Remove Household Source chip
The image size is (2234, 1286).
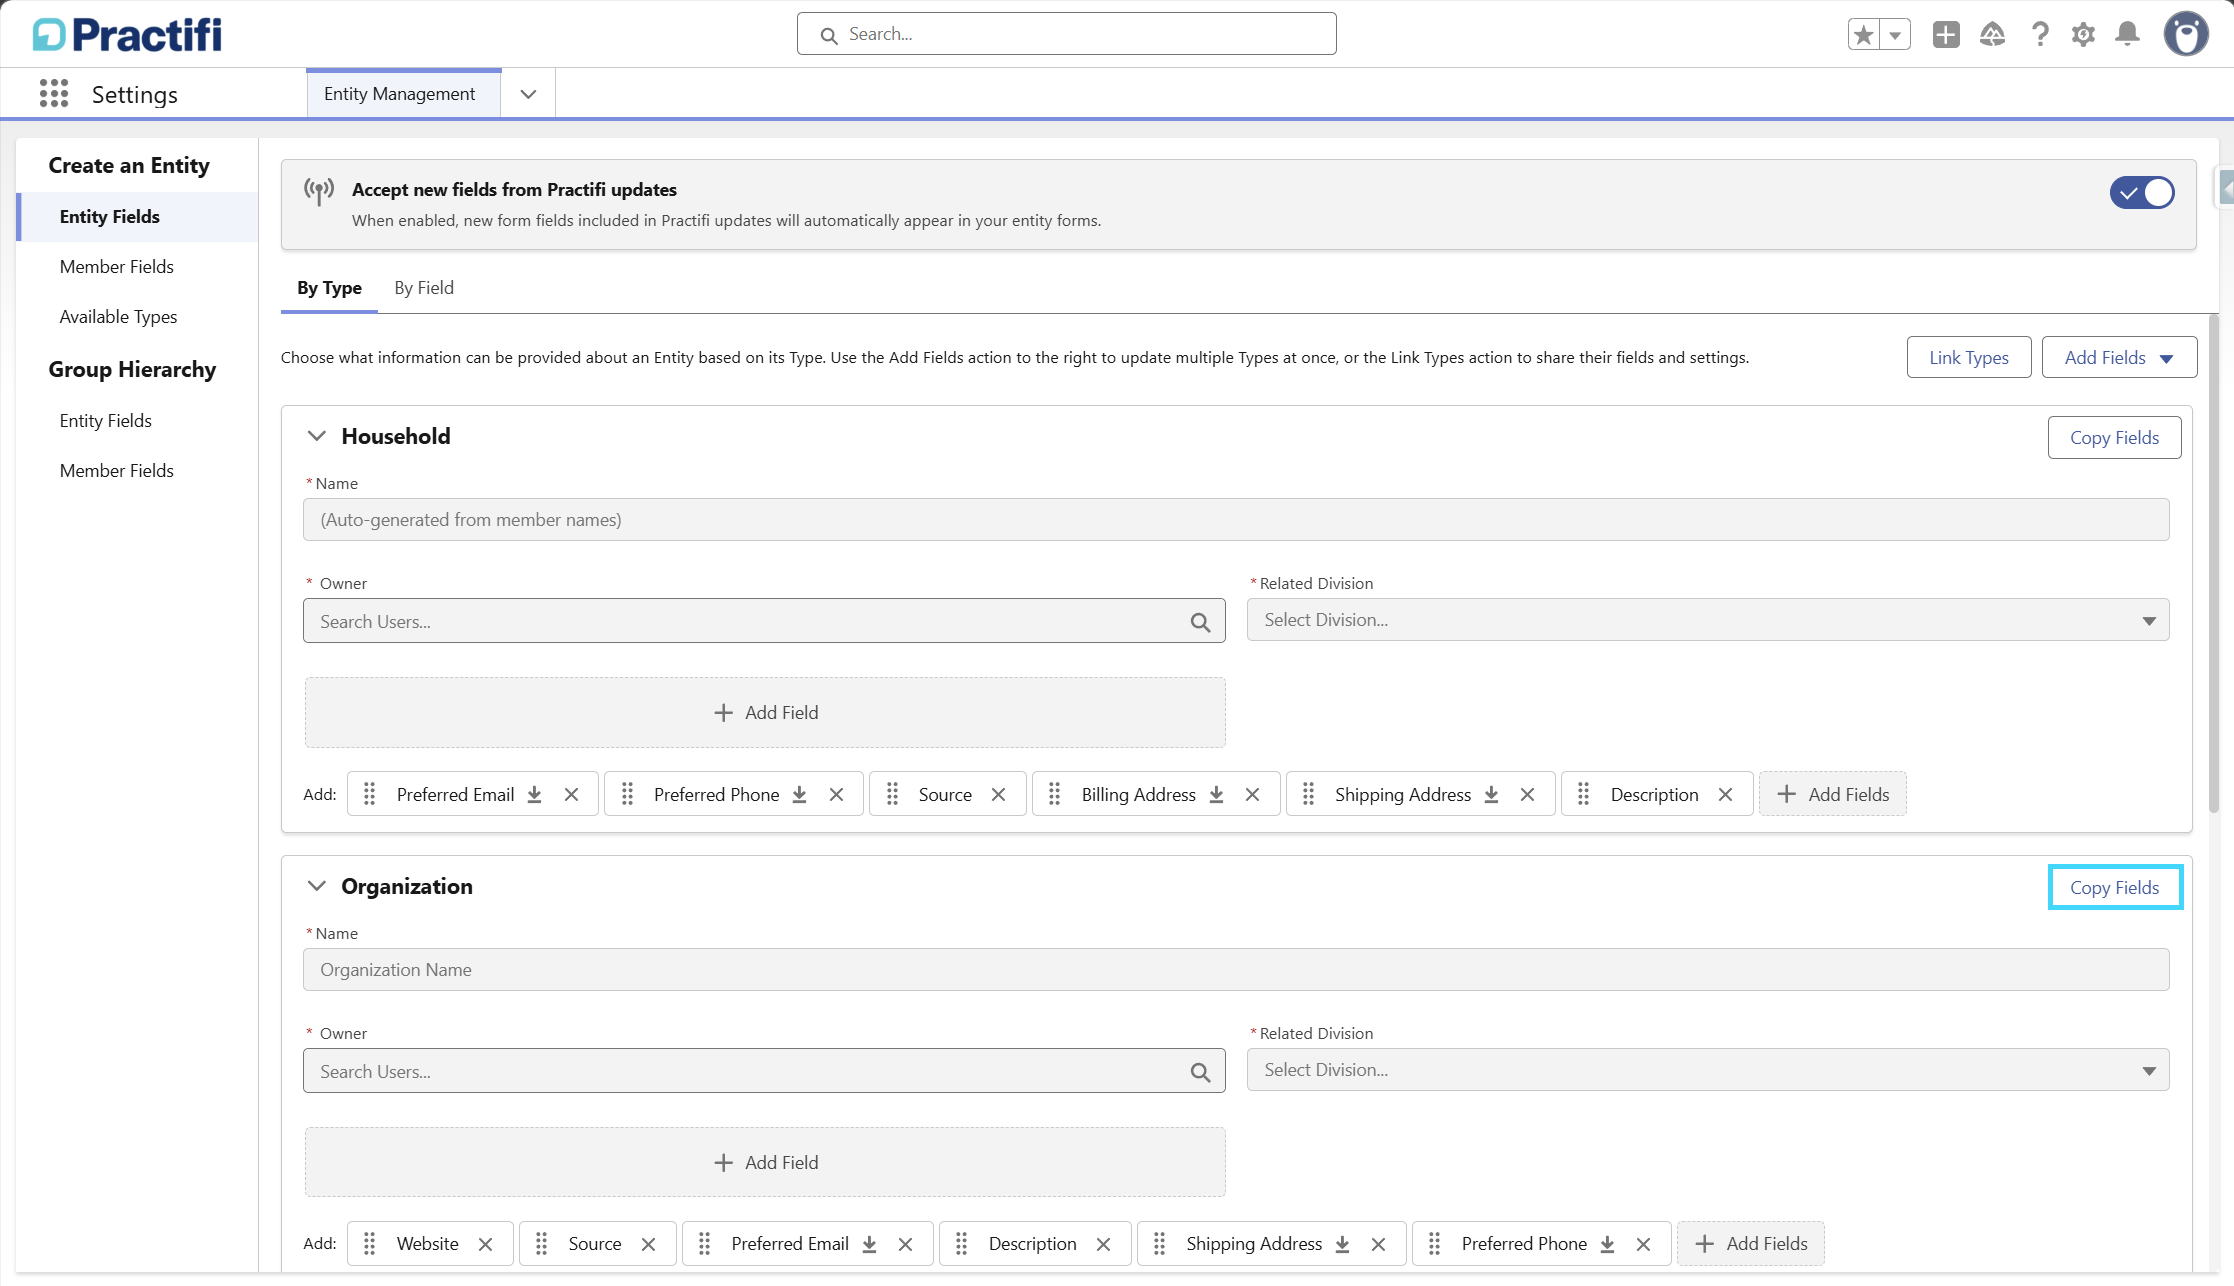pyautogui.click(x=998, y=795)
